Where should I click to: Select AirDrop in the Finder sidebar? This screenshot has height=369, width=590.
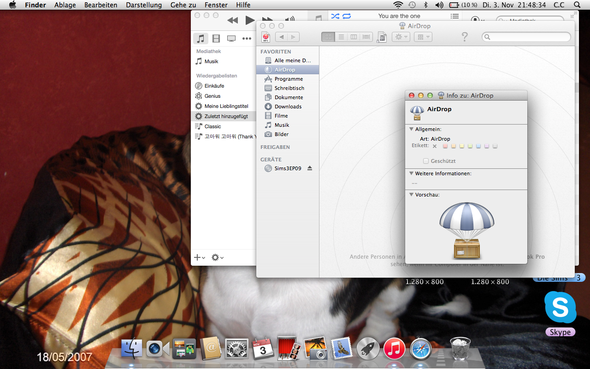[x=288, y=70]
